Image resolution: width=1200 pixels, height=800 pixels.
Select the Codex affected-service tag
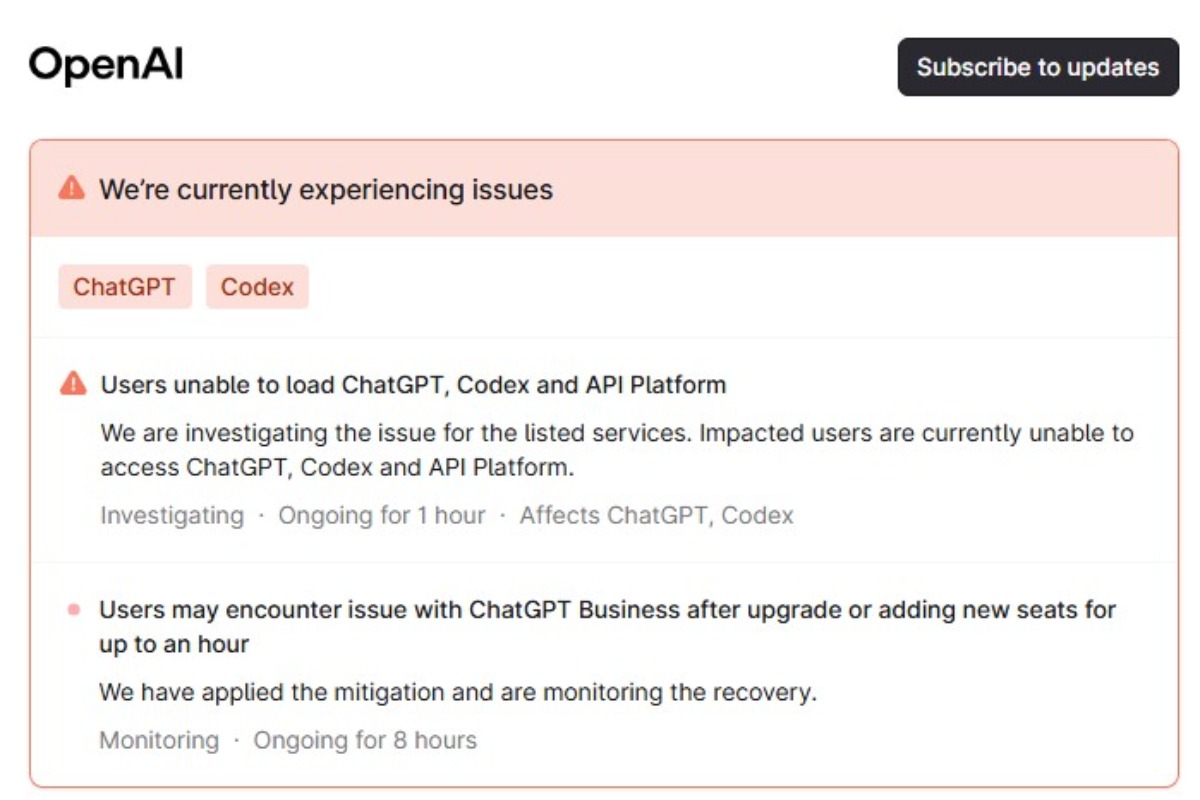click(x=257, y=287)
